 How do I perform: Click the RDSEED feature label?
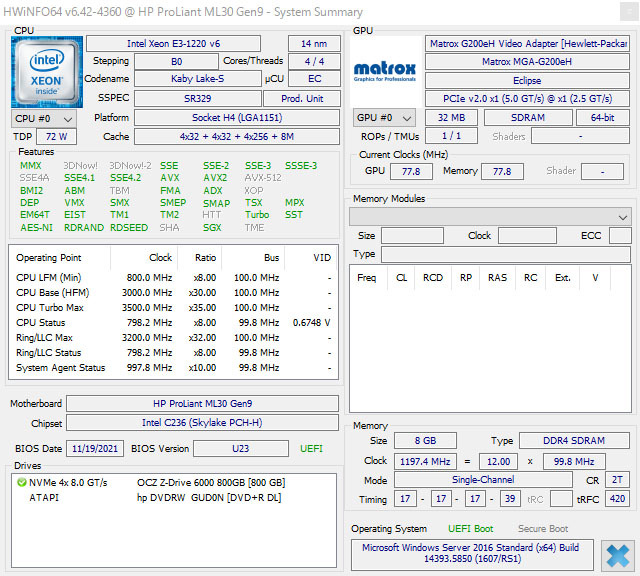point(129,228)
